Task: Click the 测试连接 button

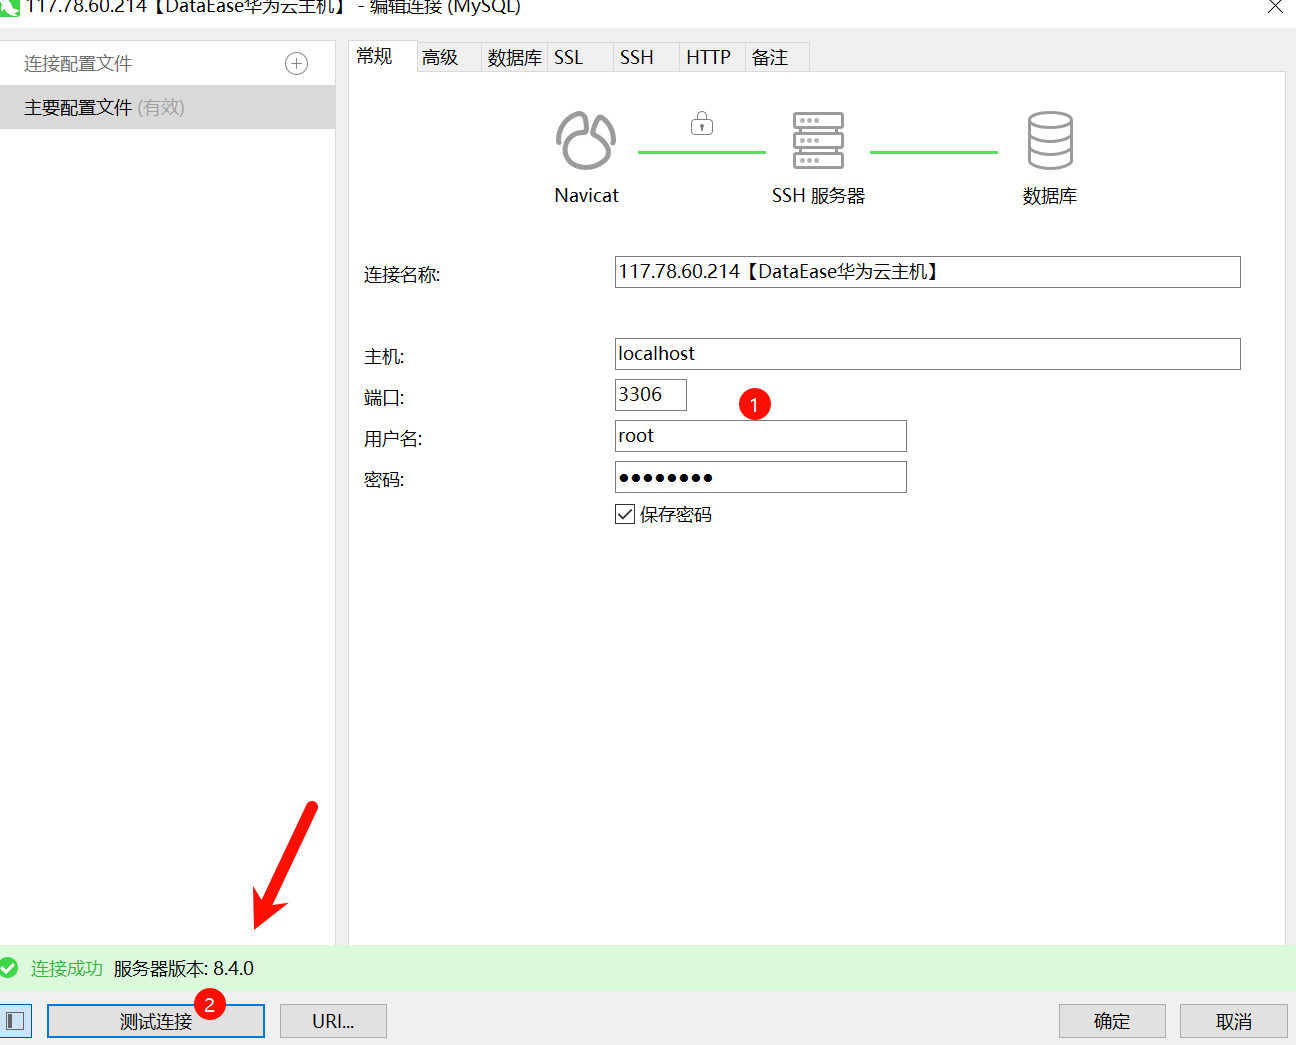Action: (156, 1021)
